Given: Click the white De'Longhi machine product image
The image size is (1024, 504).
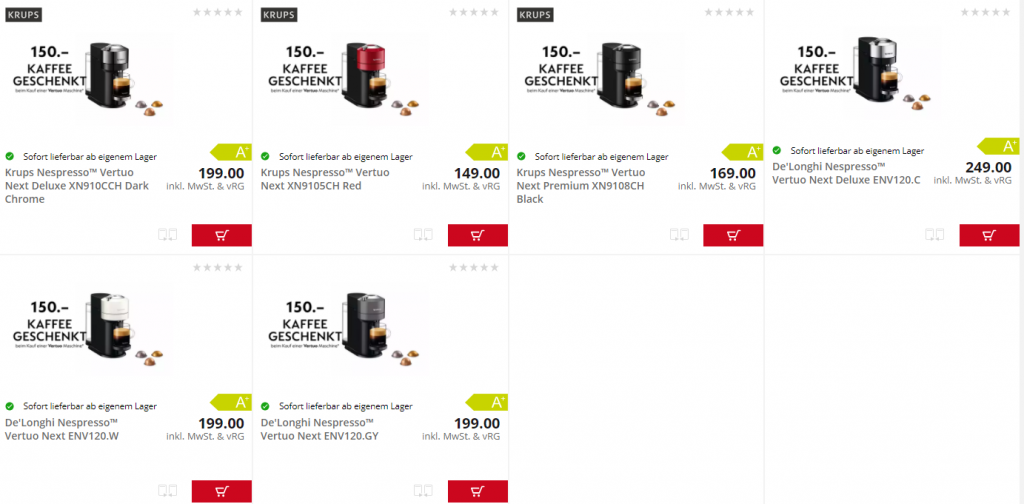Looking at the screenshot, I should (88, 330).
